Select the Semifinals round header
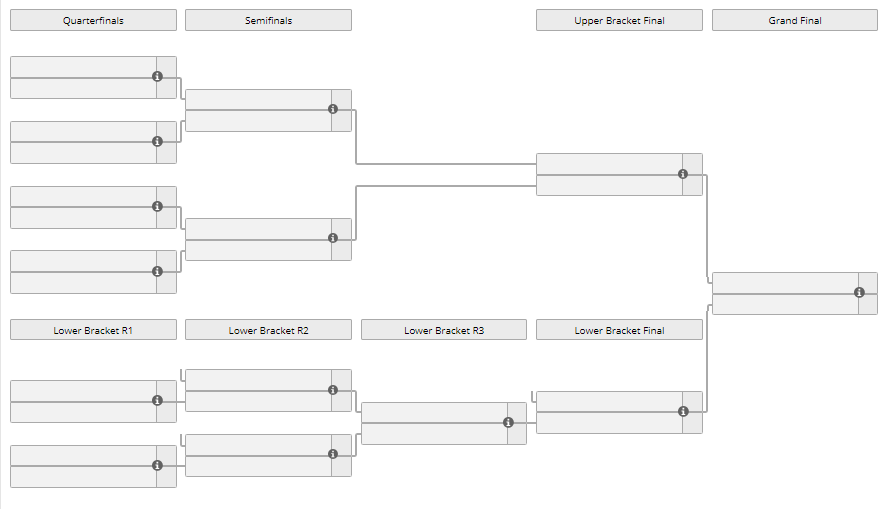Image resolution: width=882 pixels, height=509 pixels. [268, 20]
